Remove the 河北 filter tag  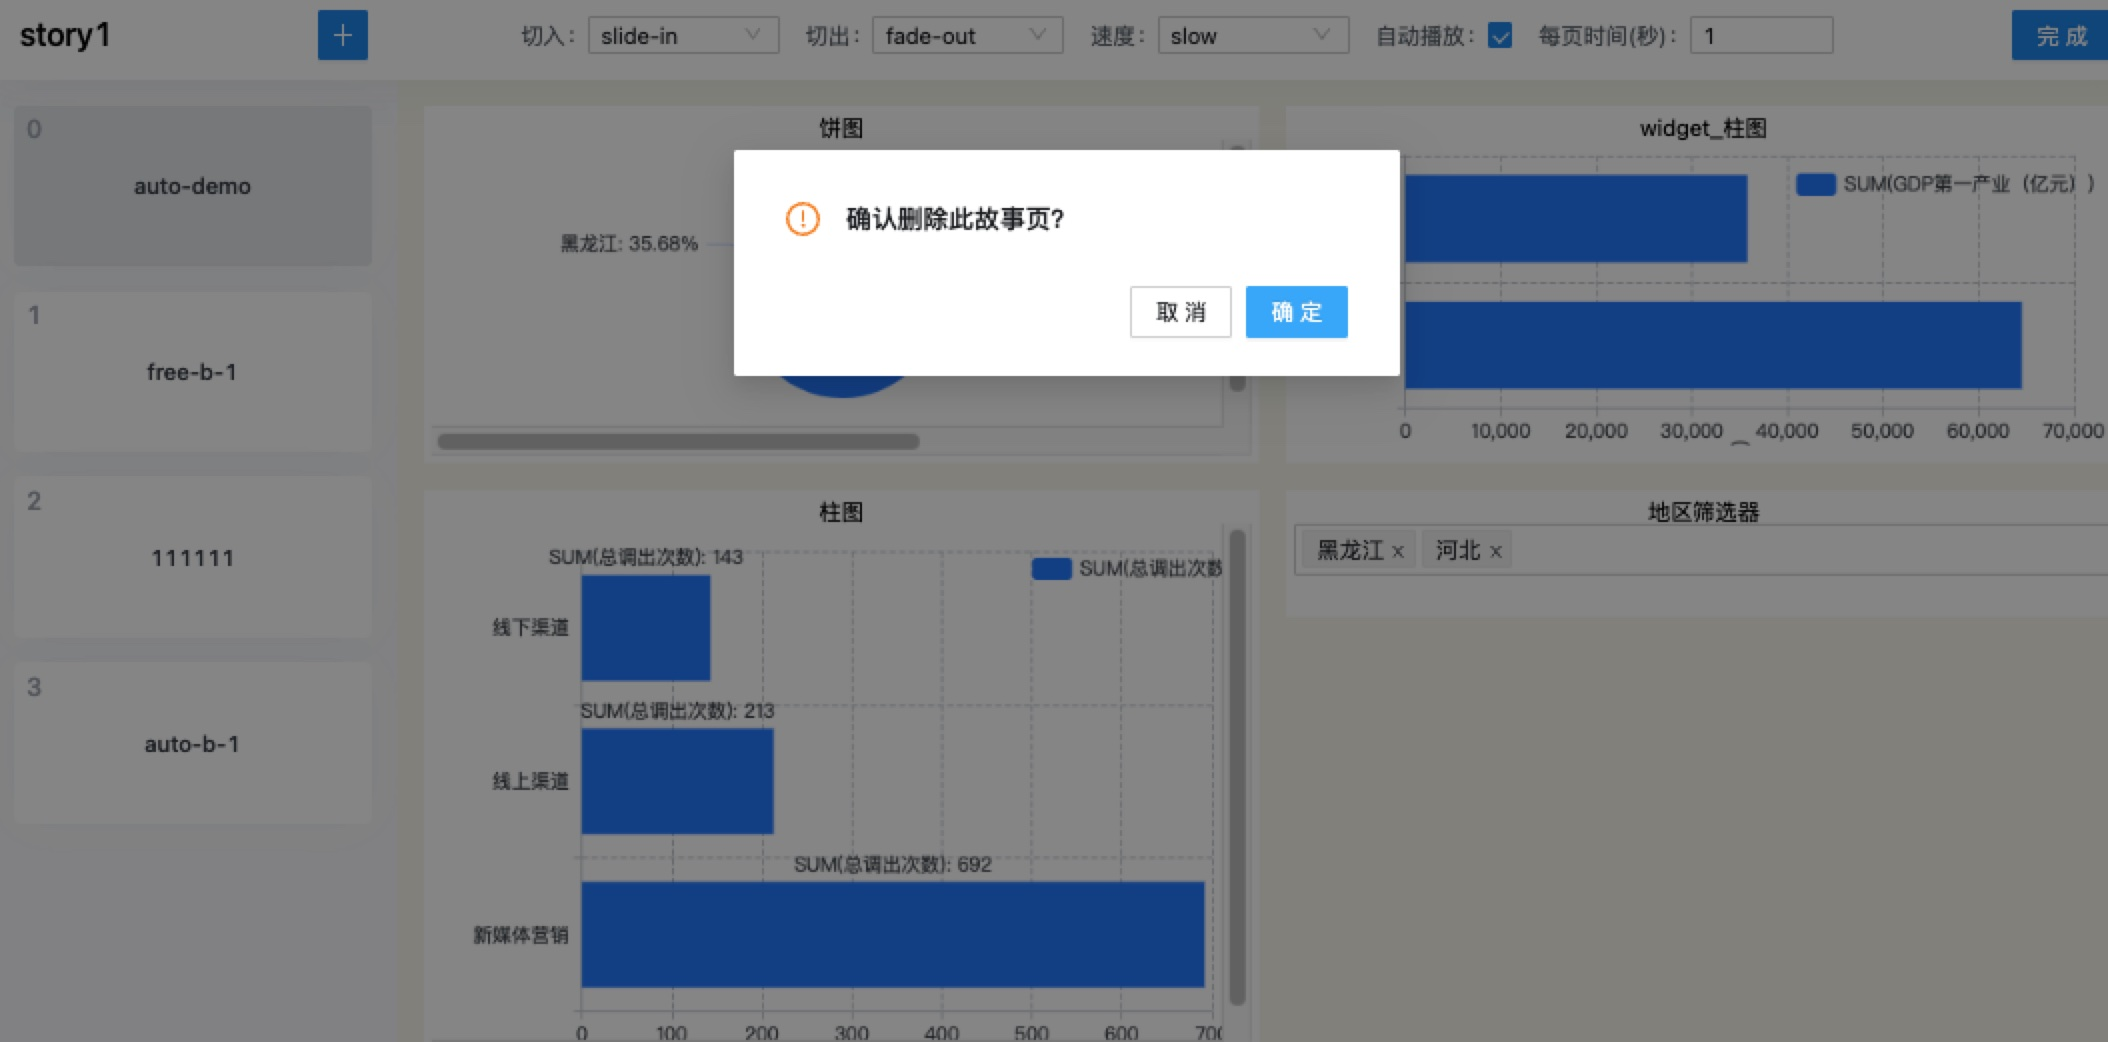pyautogui.click(x=1496, y=552)
